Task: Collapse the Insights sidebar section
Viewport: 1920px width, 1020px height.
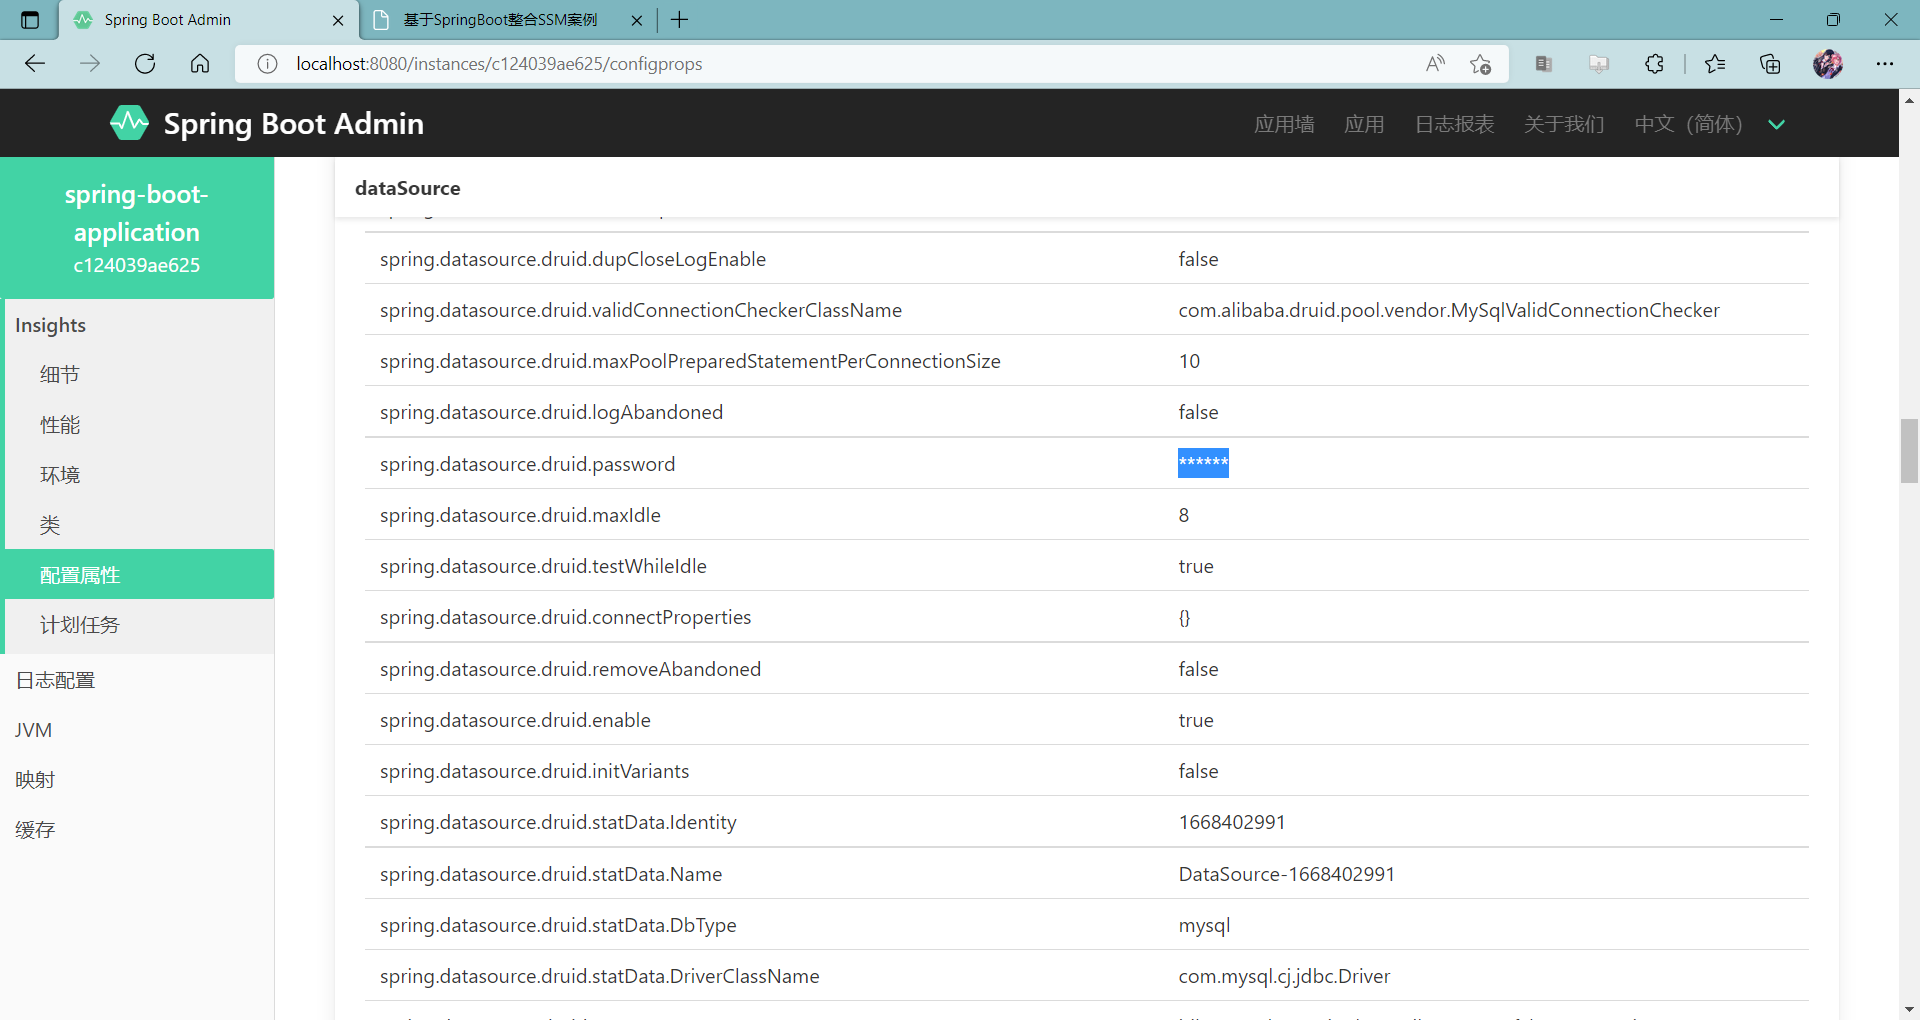Action: coord(139,325)
